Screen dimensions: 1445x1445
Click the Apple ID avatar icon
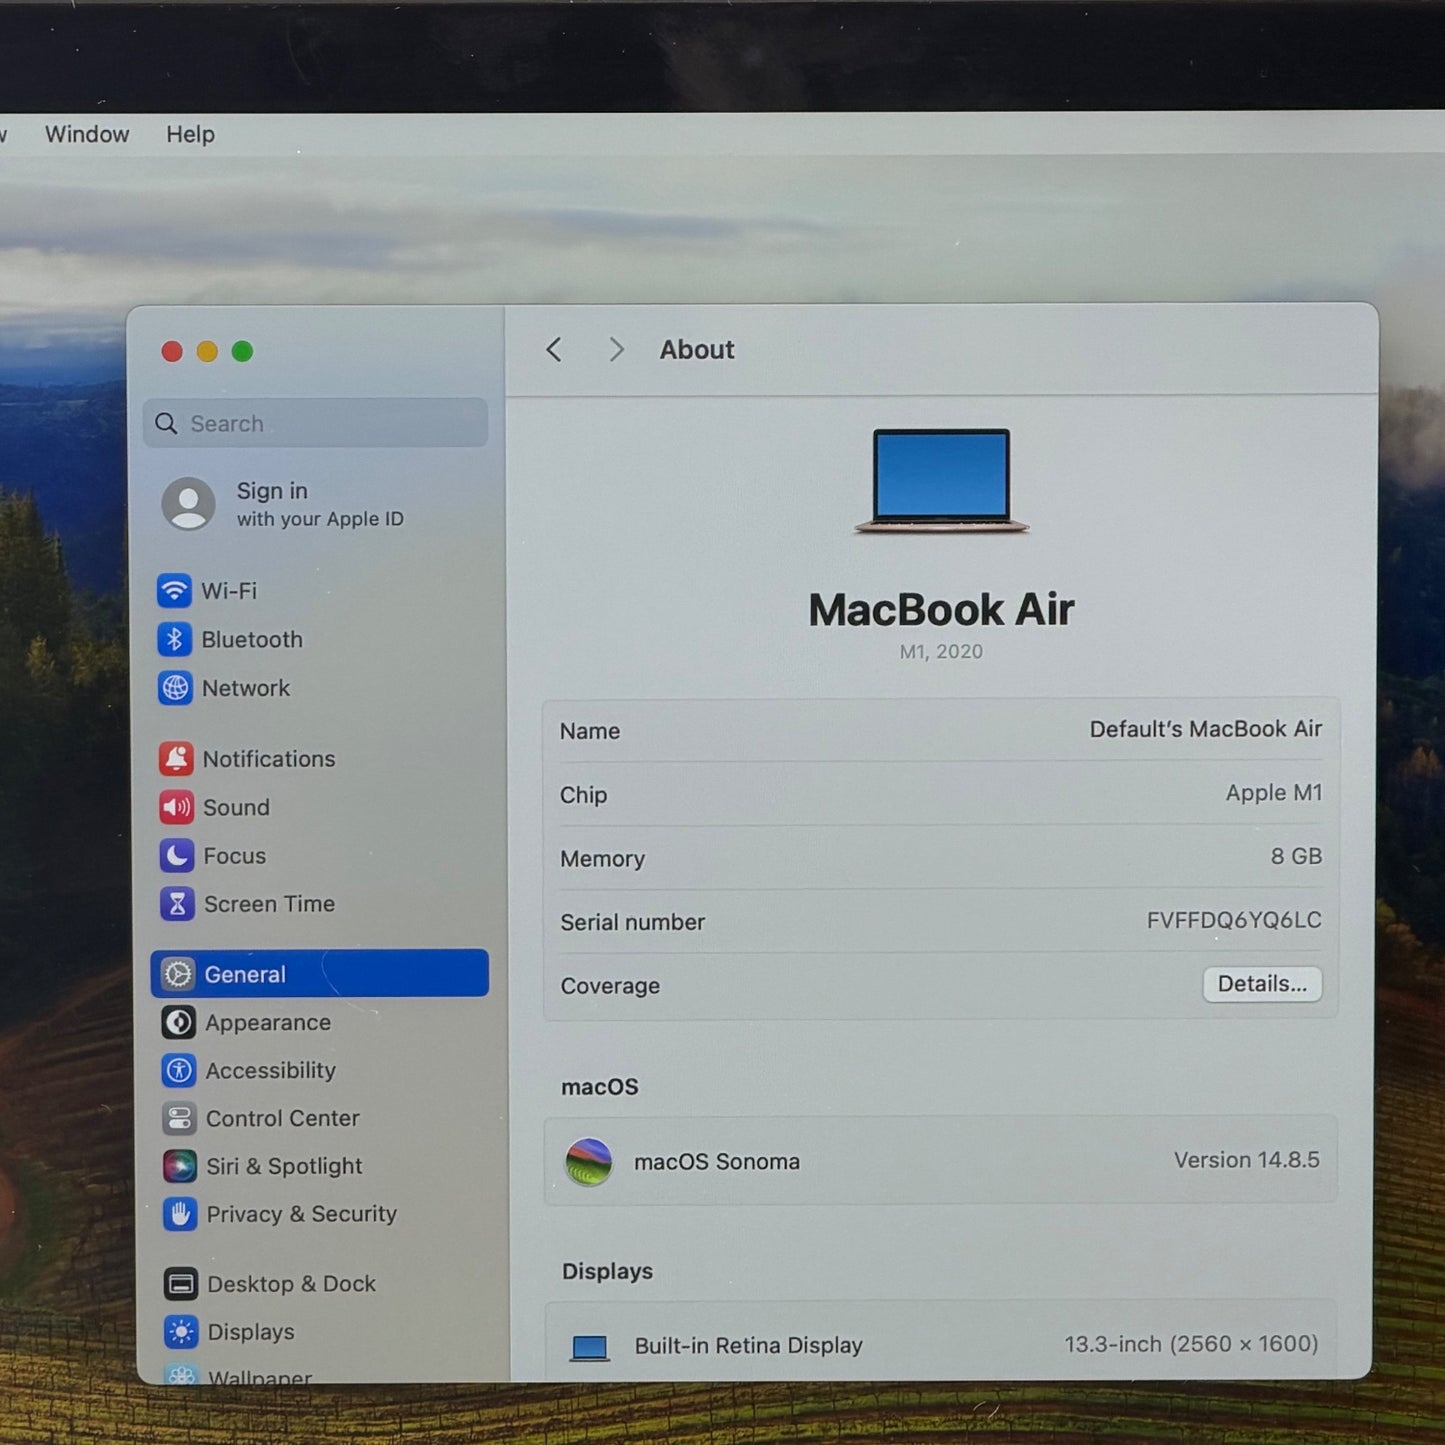click(x=188, y=503)
